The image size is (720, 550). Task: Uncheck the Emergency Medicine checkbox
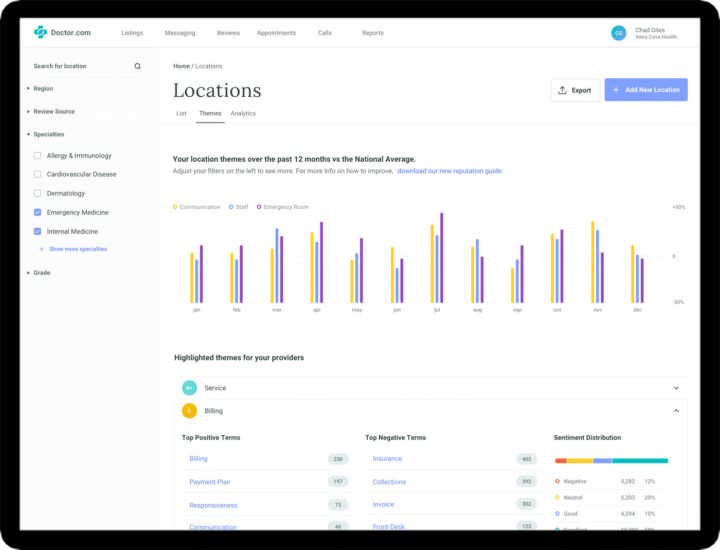[38, 212]
